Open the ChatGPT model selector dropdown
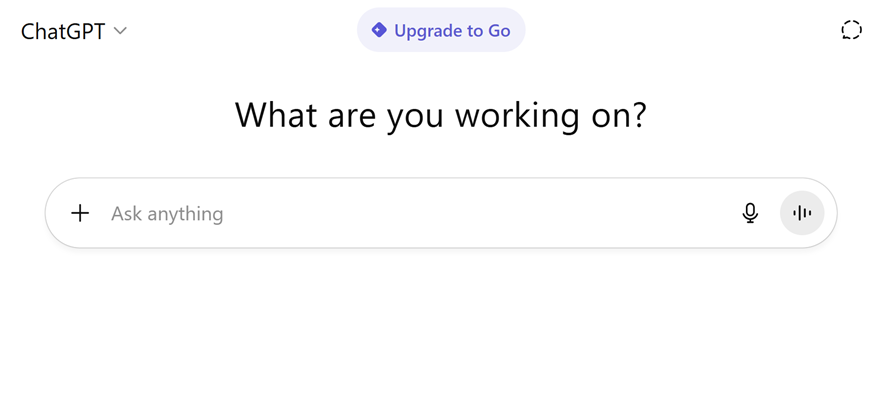Viewport: 873px width, 409px height. coord(74,30)
